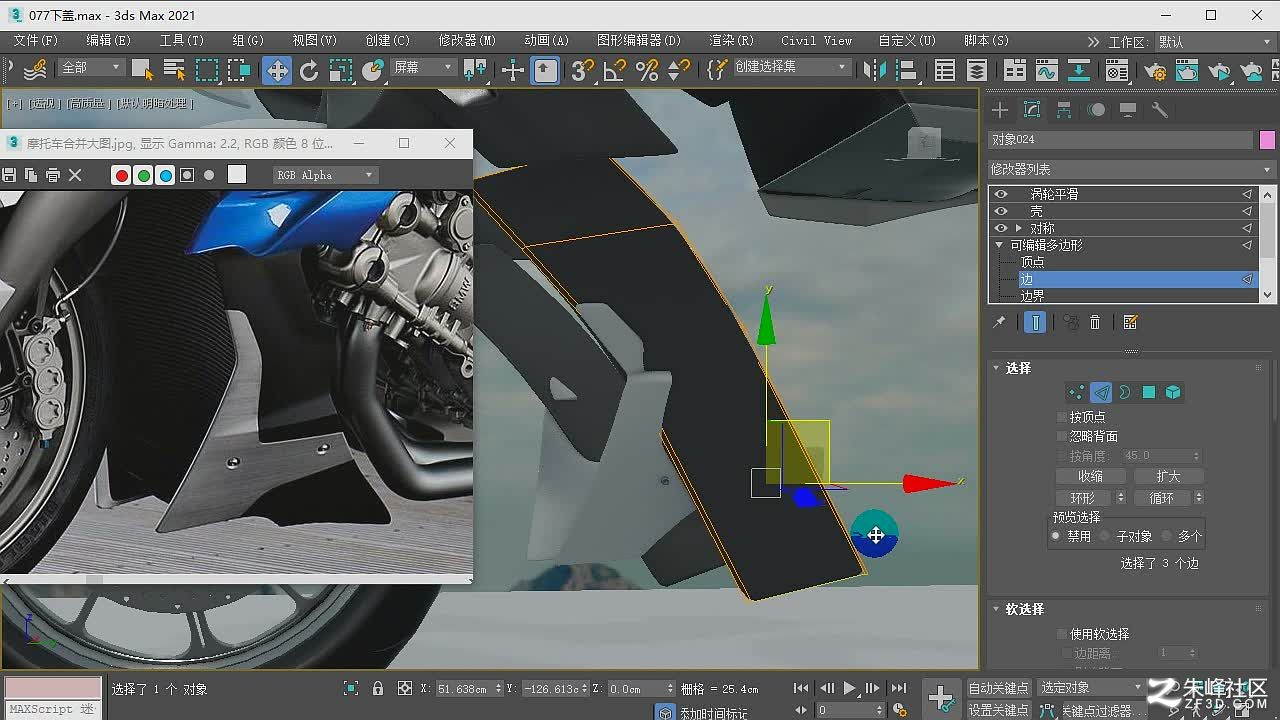Viewport: 1280px width, 720px height.
Task: Open the Civil View menu
Action: 817,40
